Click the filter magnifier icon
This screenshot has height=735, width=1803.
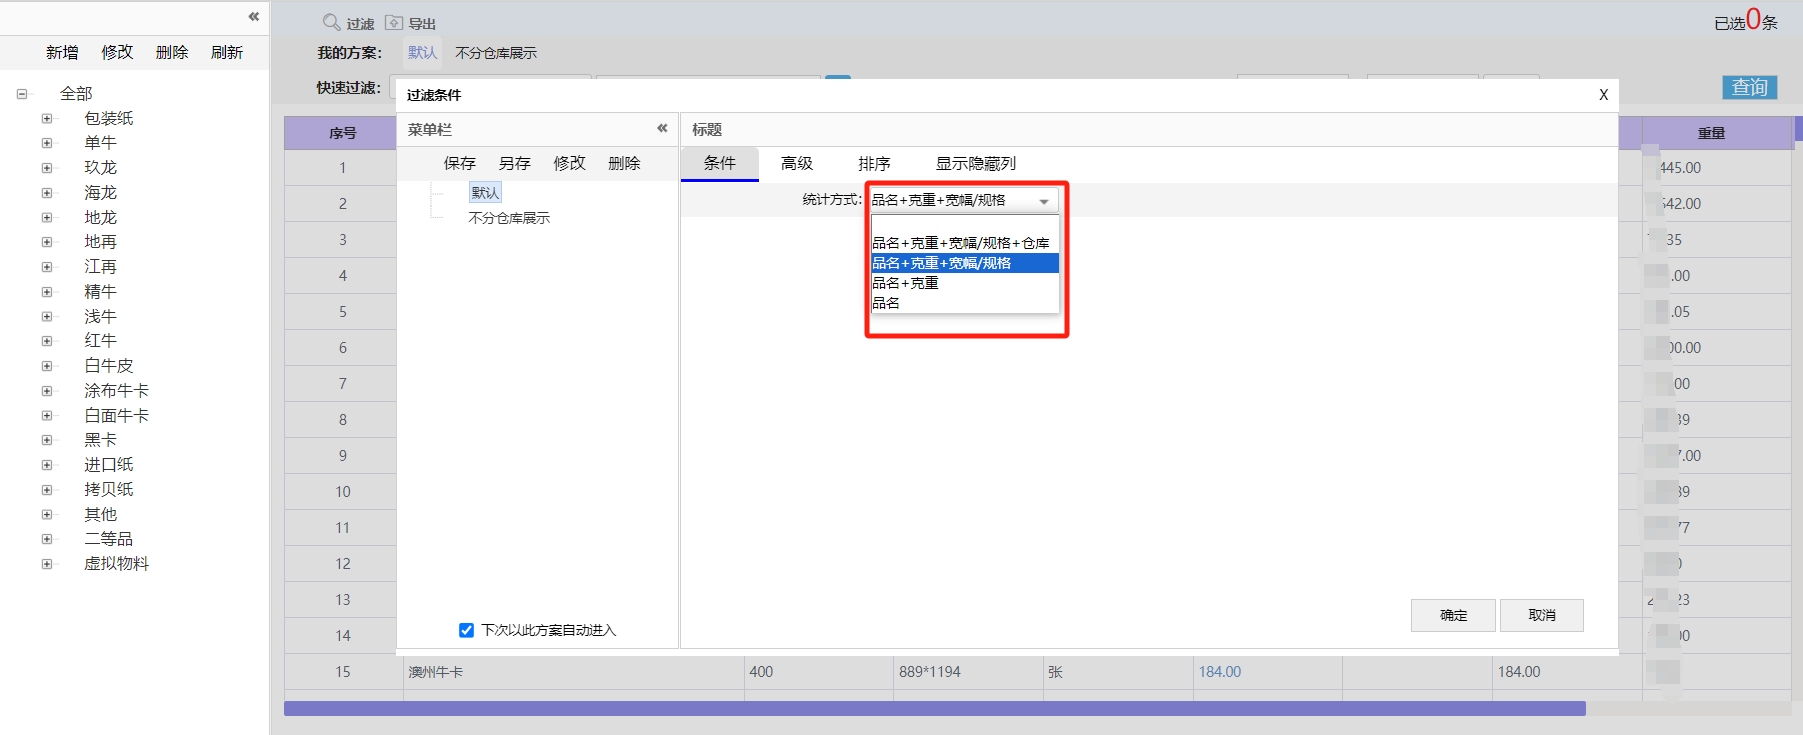tap(331, 22)
